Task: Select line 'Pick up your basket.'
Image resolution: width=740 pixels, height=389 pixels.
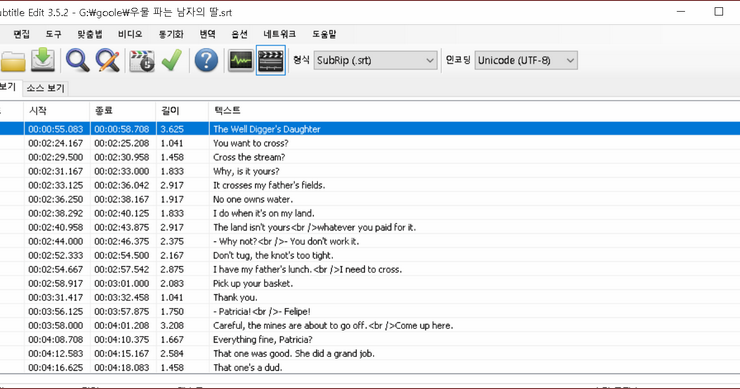Action: coord(370,283)
